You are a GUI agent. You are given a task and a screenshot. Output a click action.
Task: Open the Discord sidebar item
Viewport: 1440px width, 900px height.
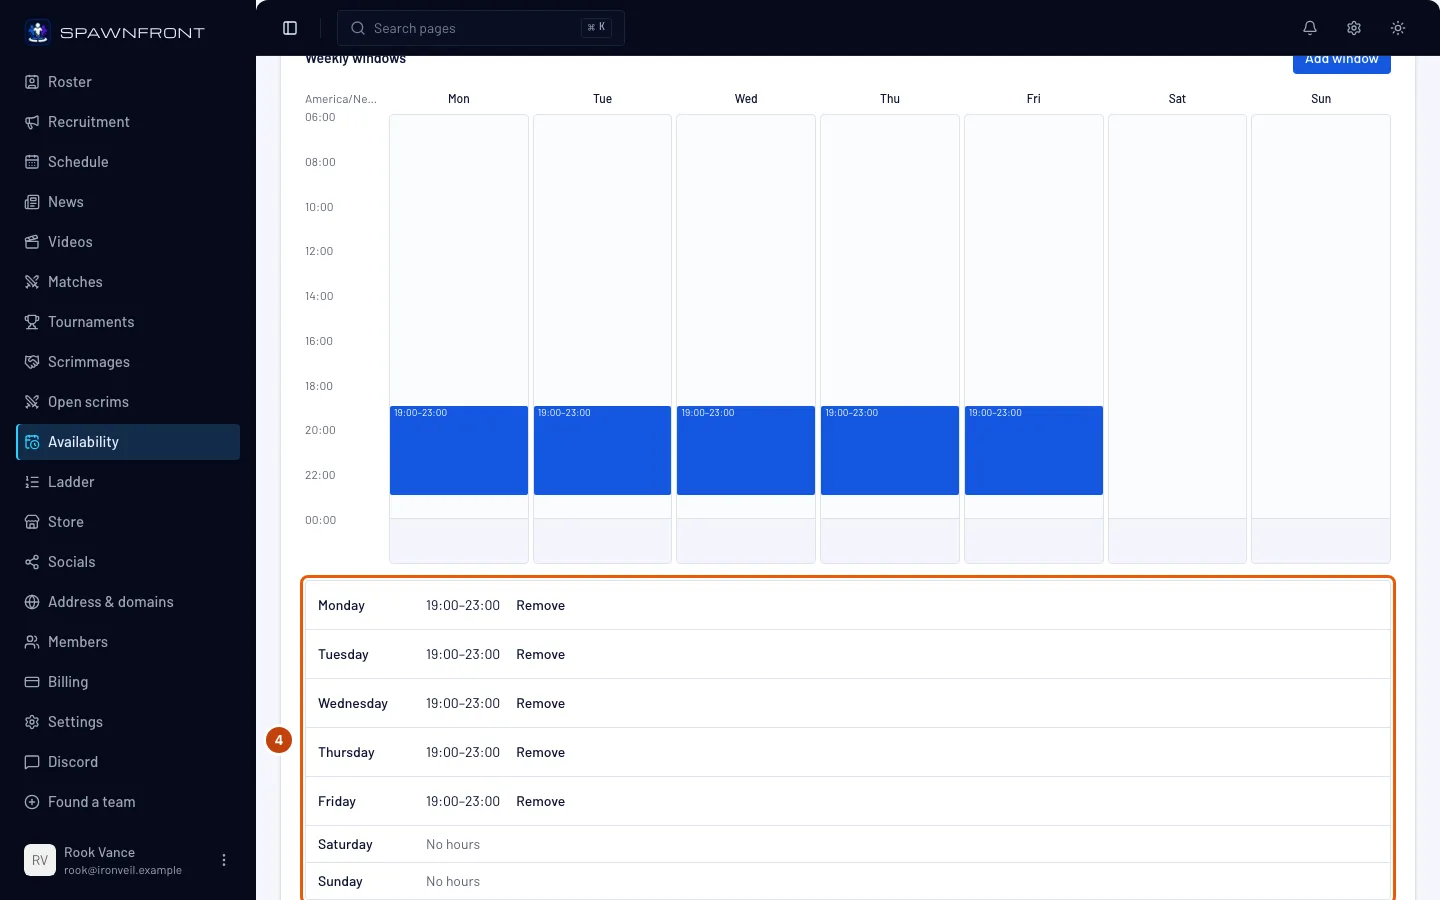pos(128,762)
